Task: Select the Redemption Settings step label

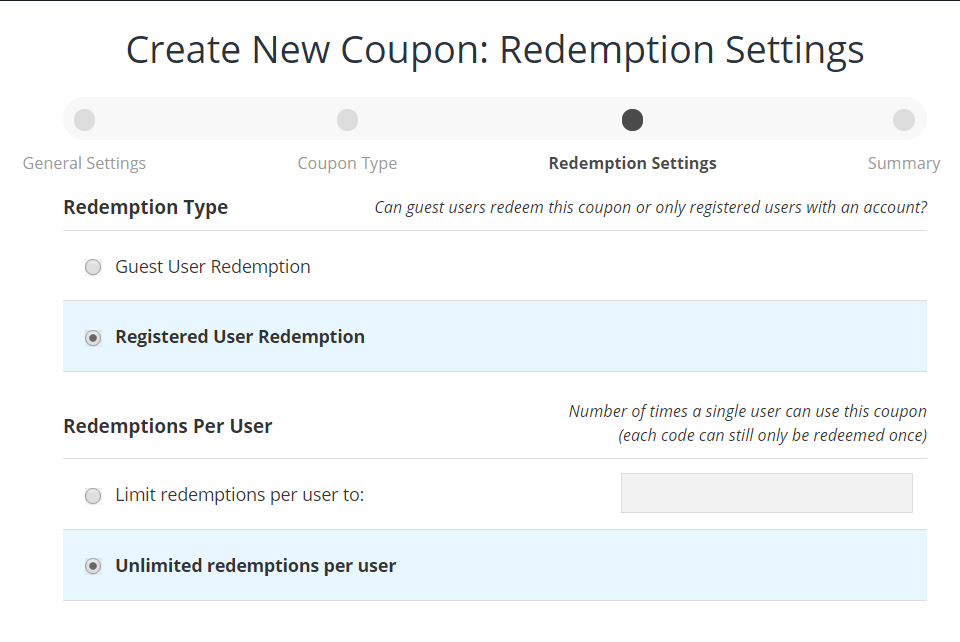Action: click(x=632, y=163)
